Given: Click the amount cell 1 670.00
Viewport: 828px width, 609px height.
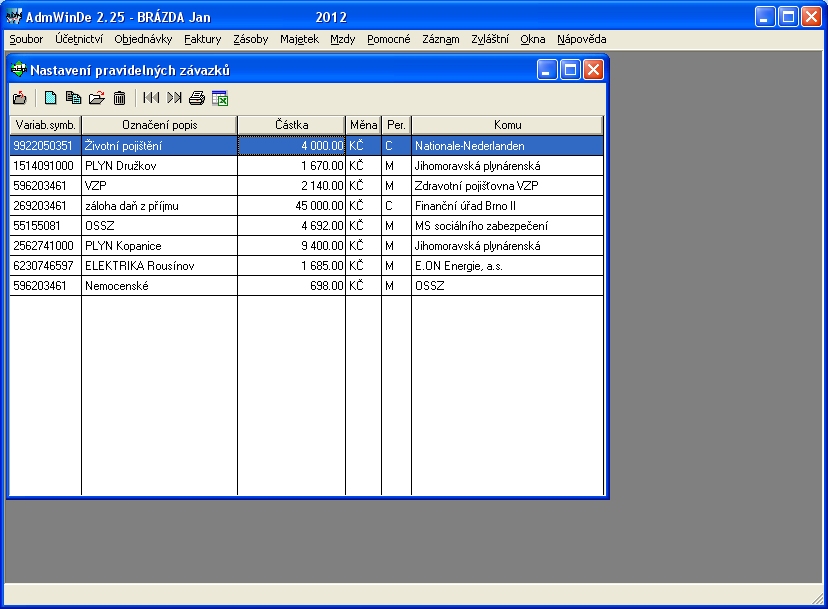Looking at the screenshot, I should click(x=291, y=166).
